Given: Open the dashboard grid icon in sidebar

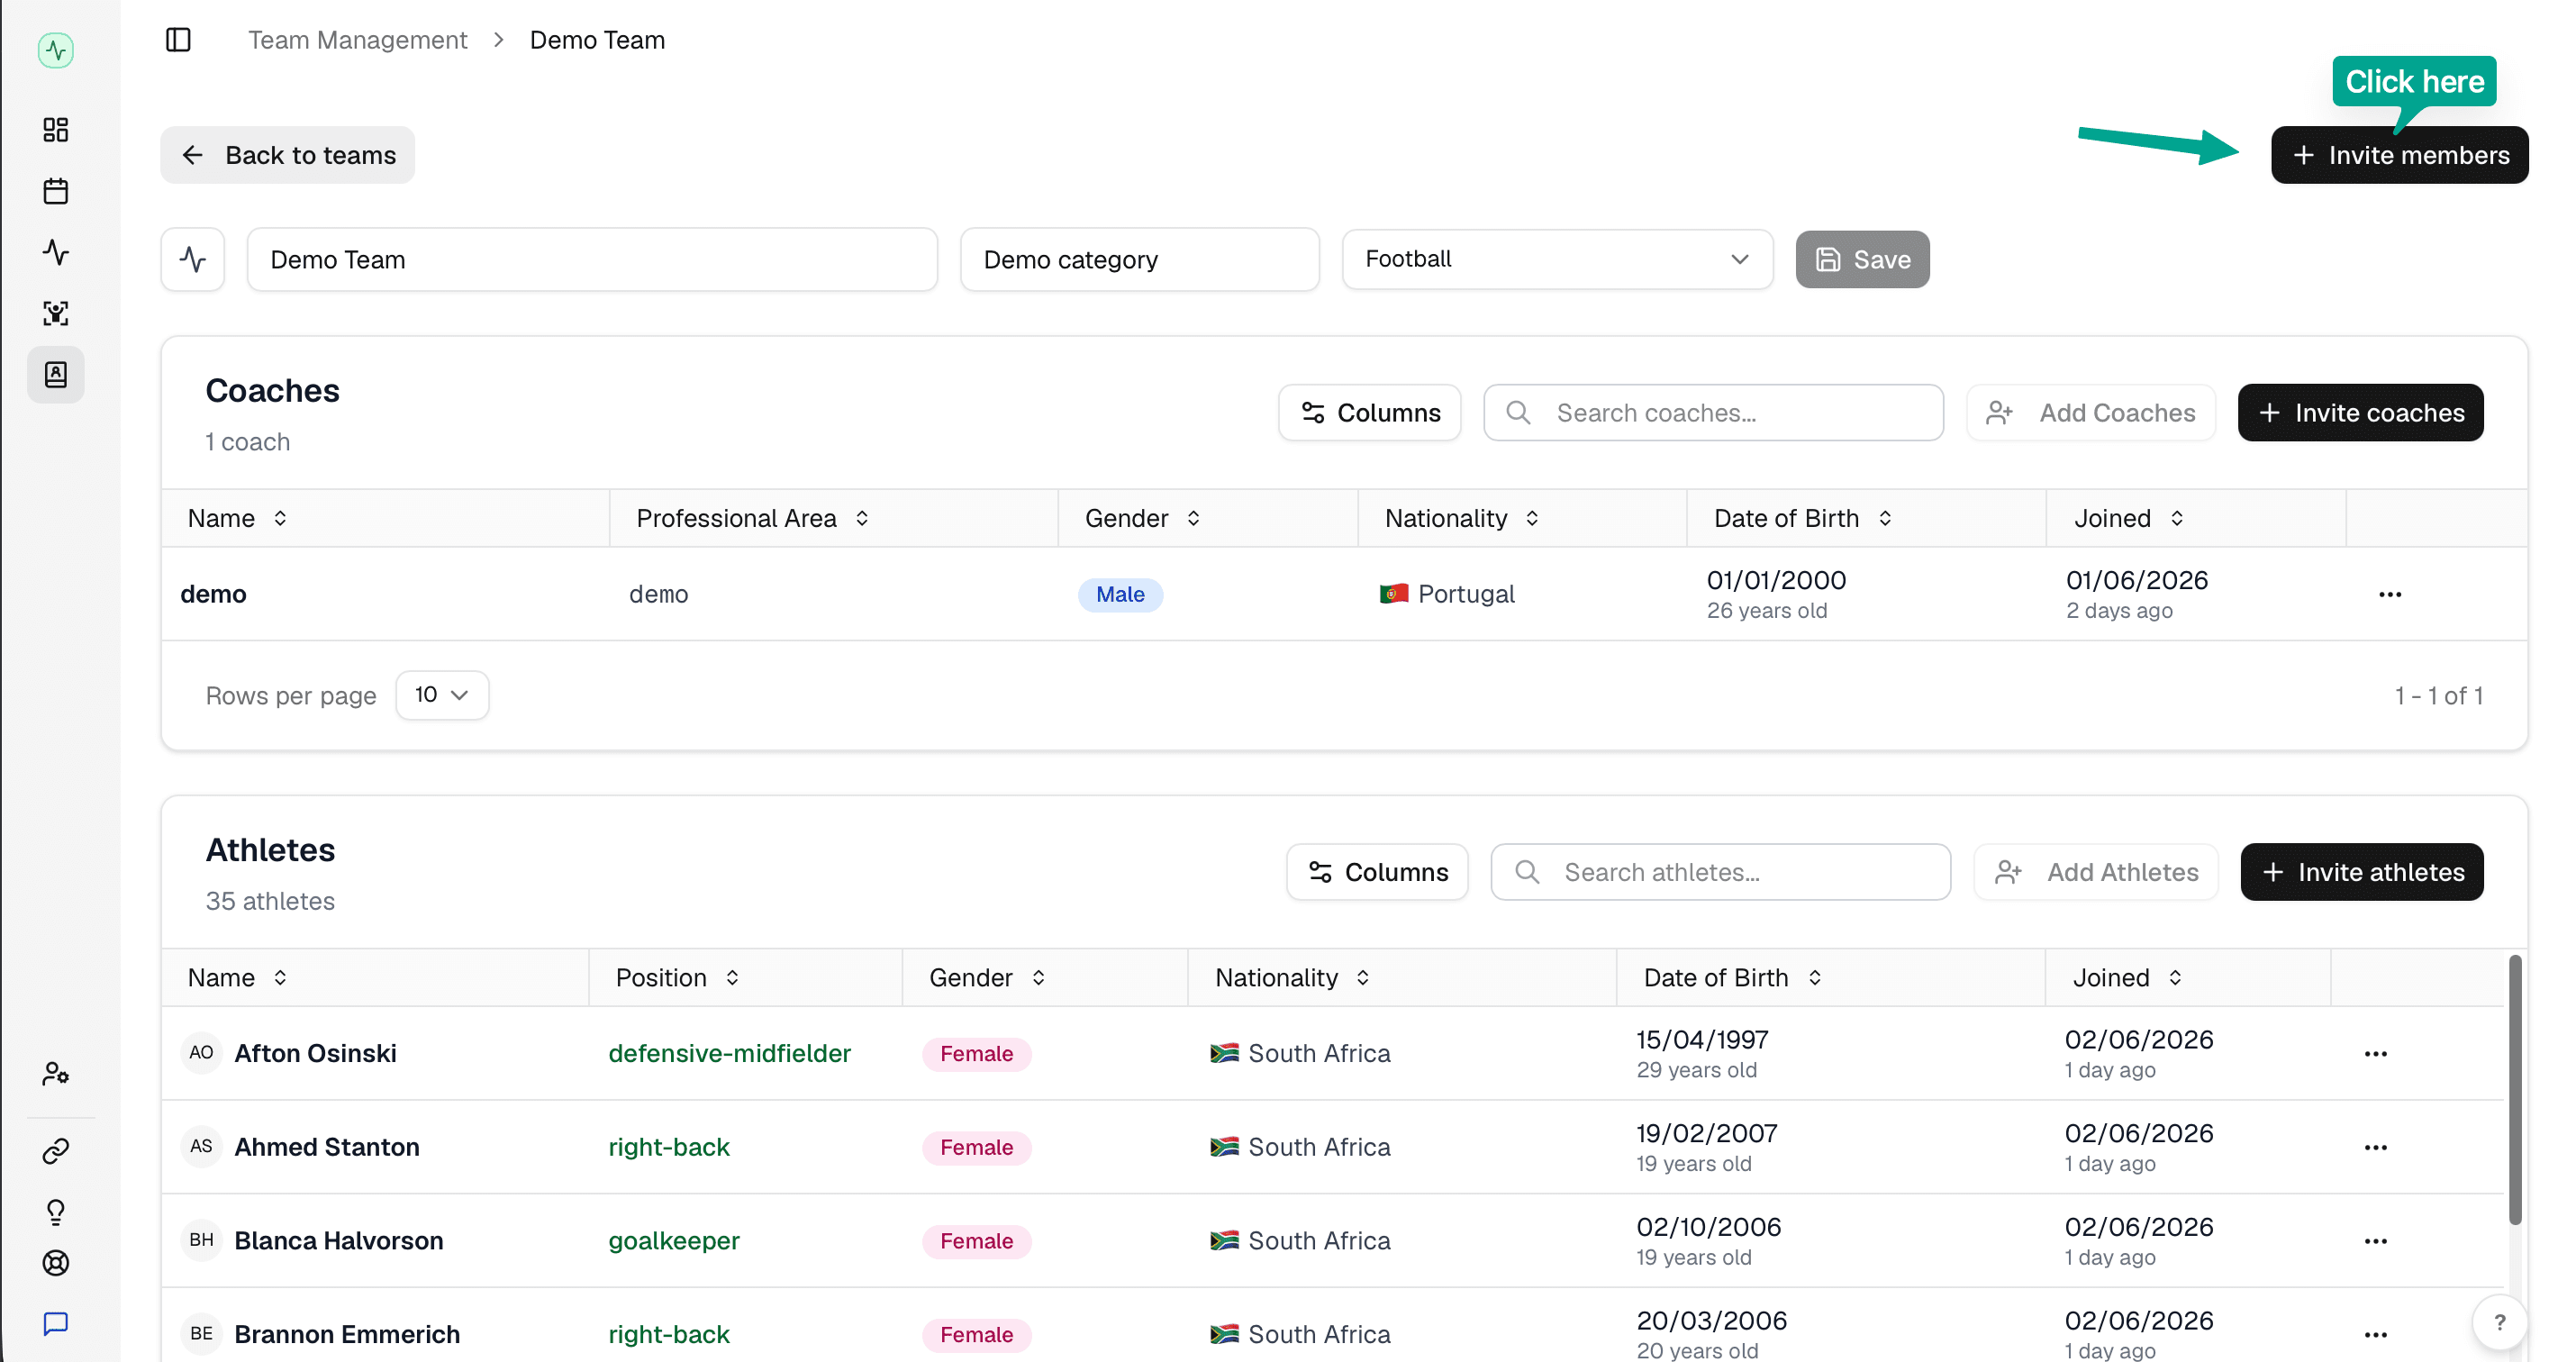Looking at the screenshot, I should tap(56, 130).
